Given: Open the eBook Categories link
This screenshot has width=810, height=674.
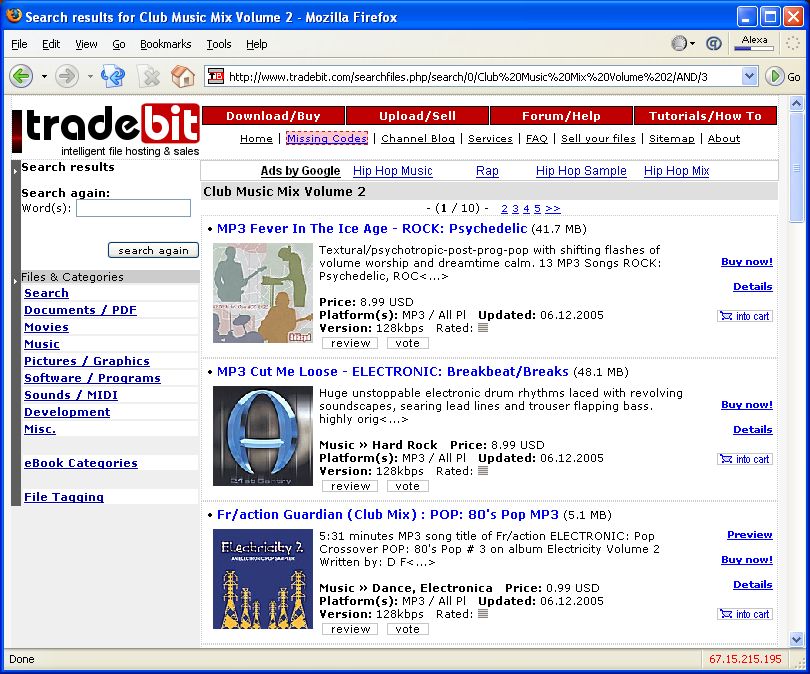Looking at the screenshot, I should point(81,463).
